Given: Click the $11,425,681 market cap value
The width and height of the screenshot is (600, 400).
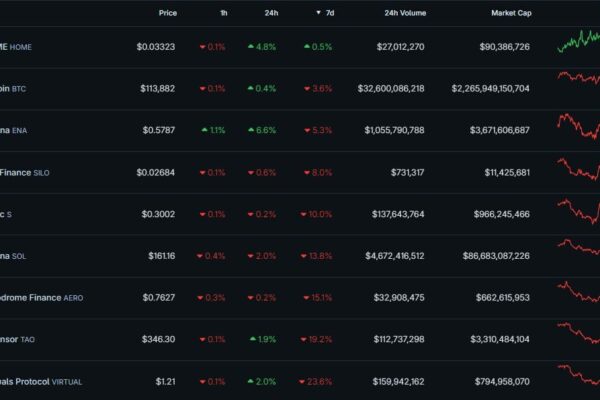Looking at the screenshot, I should [507, 172].
